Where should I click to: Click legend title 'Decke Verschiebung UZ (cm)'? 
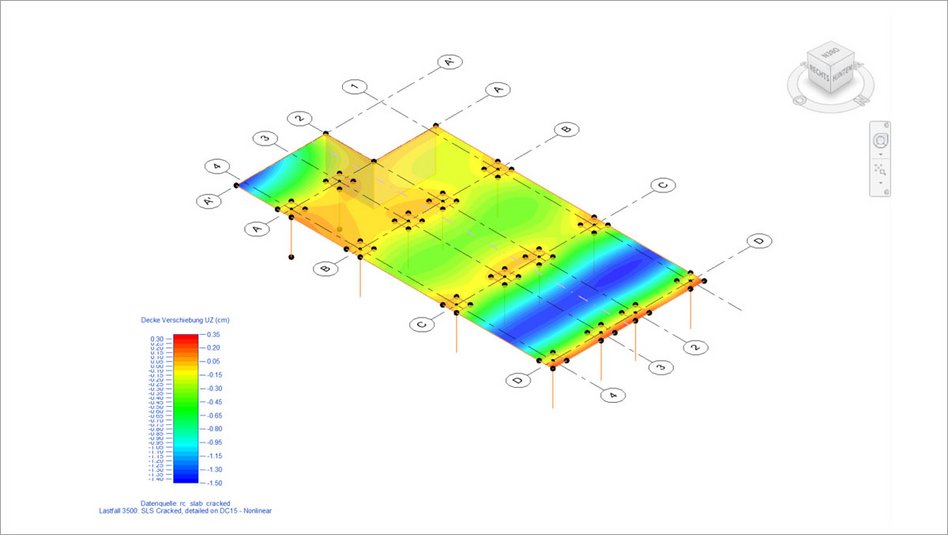point(185,320)
